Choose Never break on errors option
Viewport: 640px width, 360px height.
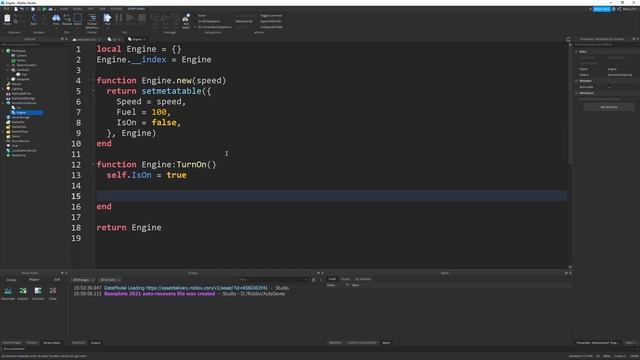click(x=202, y=16)
